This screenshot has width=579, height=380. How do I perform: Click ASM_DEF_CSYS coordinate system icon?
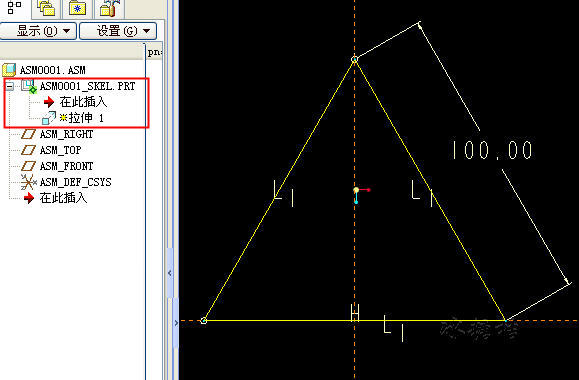[x=28, y=182]
